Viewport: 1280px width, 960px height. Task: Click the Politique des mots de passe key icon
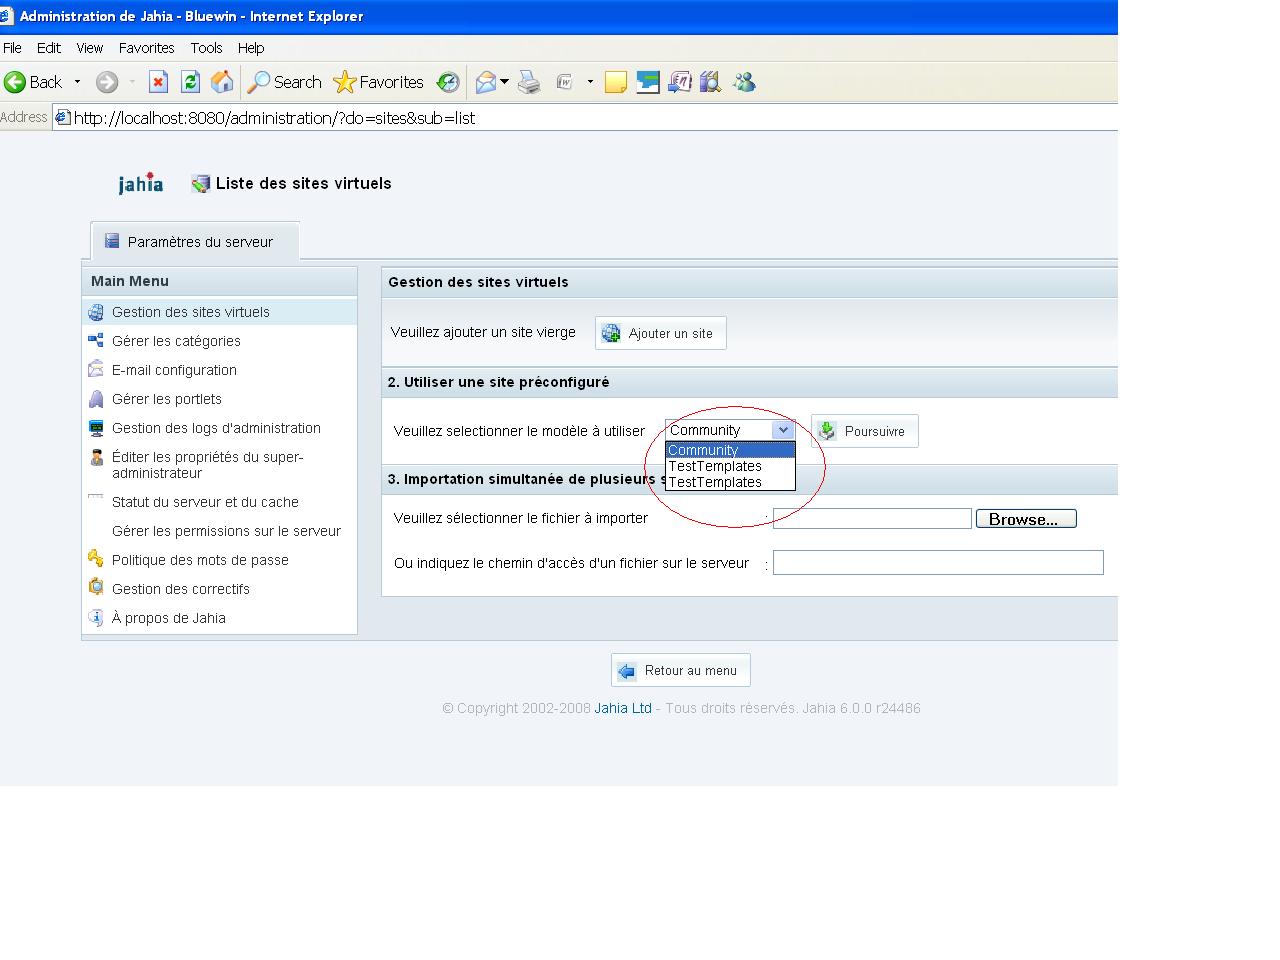pos(96,559)
